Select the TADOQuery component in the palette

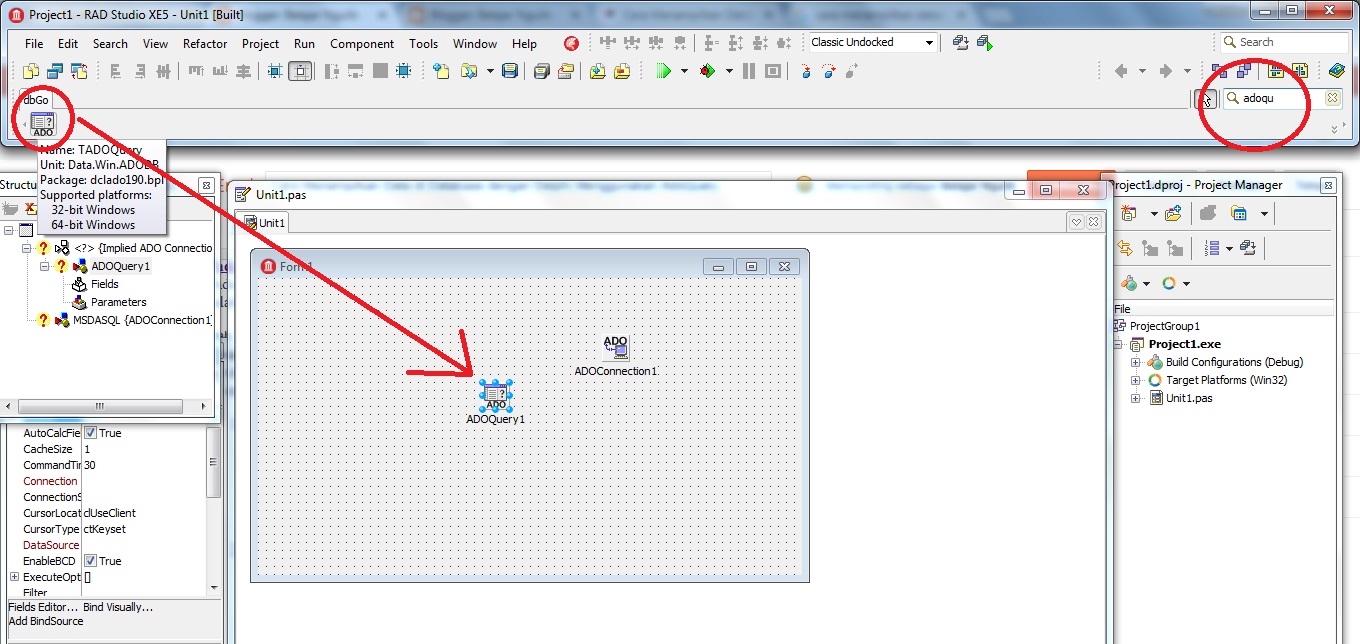pos(43,124)
